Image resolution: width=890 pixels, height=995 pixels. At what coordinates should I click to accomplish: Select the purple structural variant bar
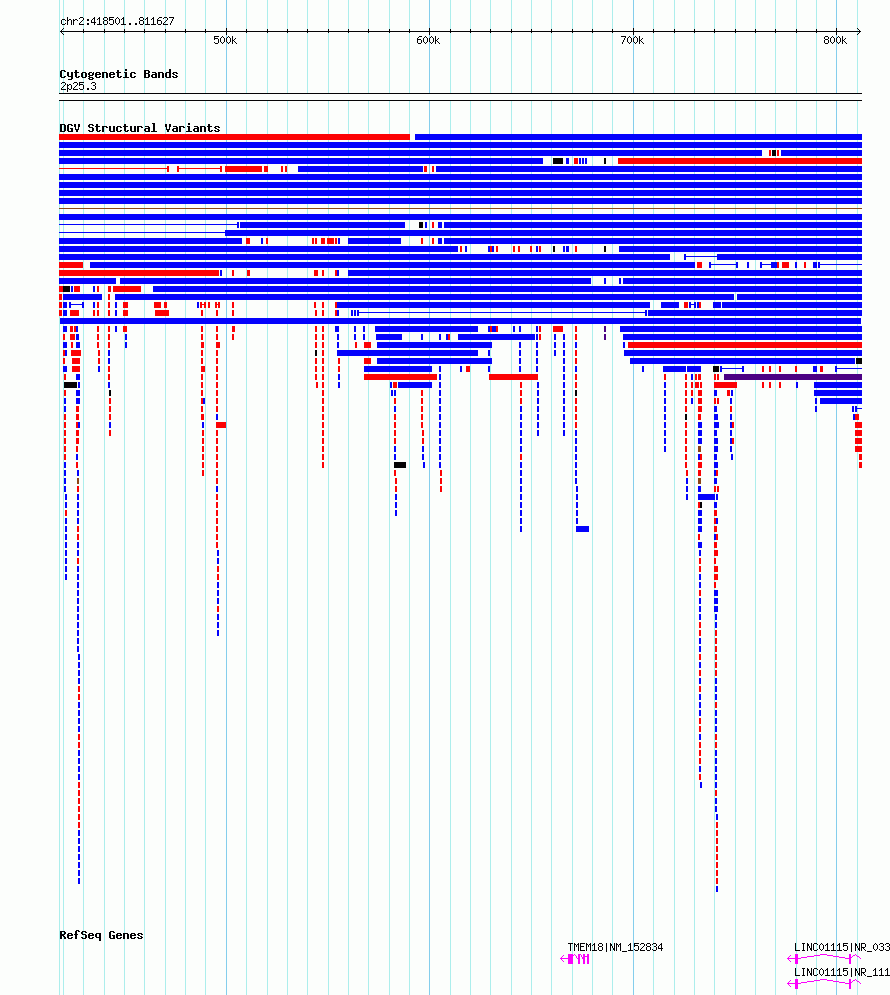click(x=793, y=377)
